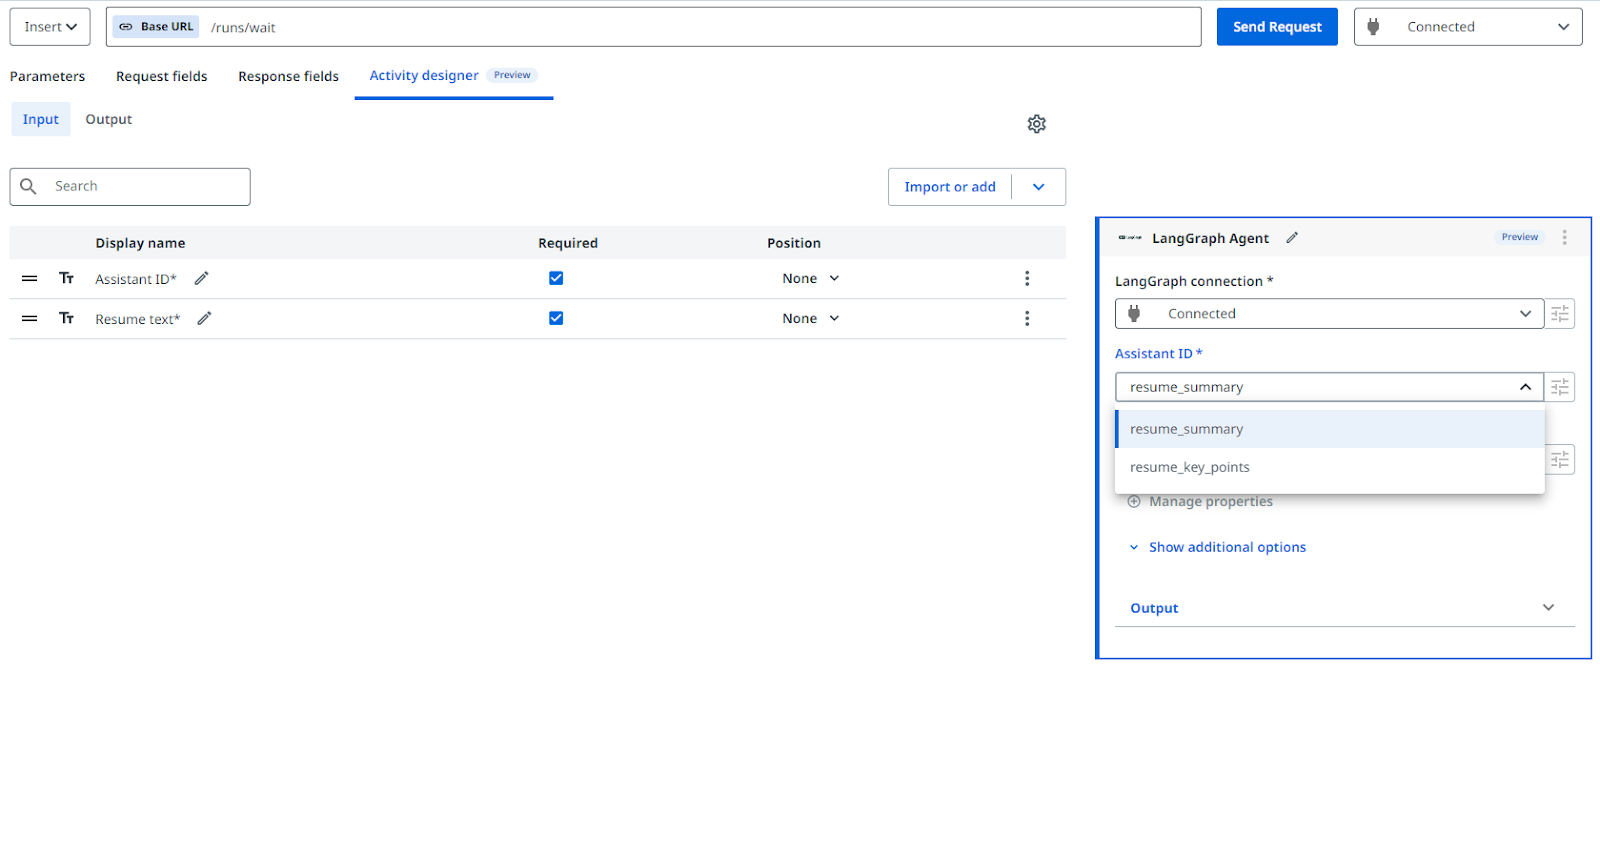
Task: Click the plug icon in the top connection selector
Action: 1374,27
